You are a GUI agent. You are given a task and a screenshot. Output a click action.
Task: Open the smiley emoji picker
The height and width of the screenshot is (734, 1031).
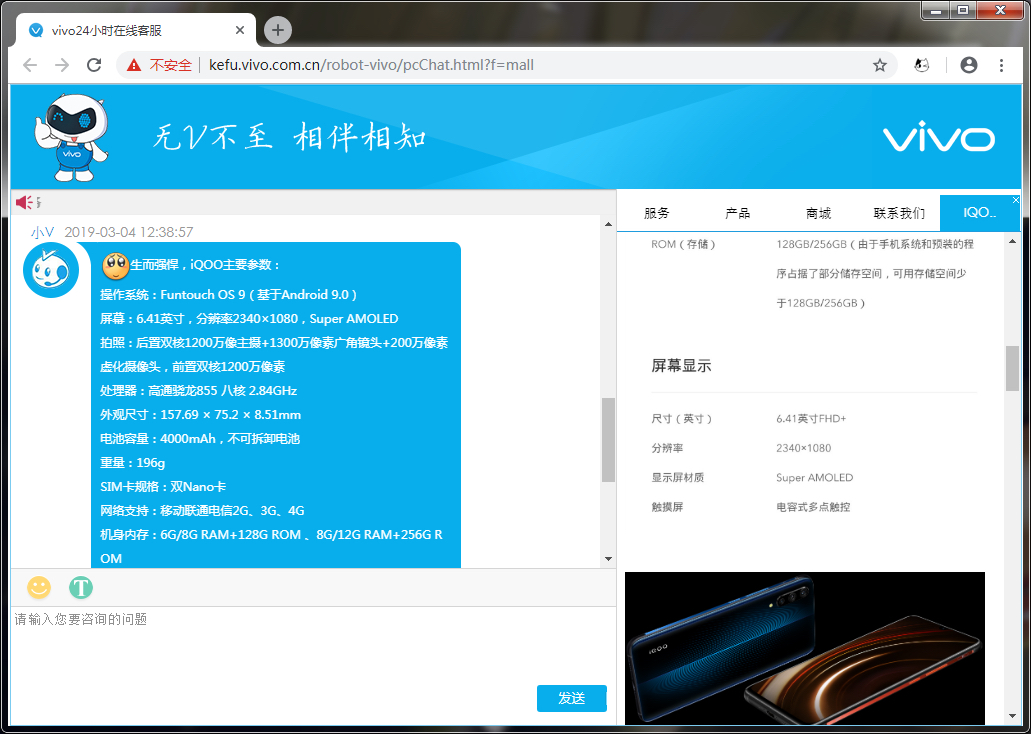coord(39,587)
